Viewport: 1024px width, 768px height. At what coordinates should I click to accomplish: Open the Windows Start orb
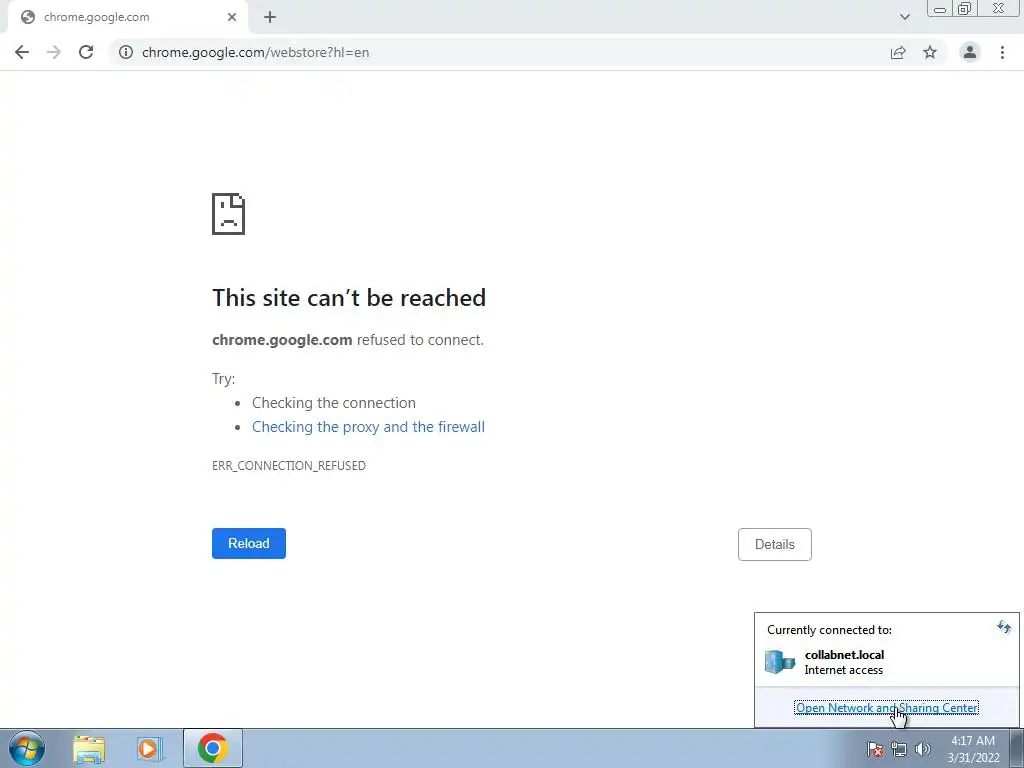27,748
